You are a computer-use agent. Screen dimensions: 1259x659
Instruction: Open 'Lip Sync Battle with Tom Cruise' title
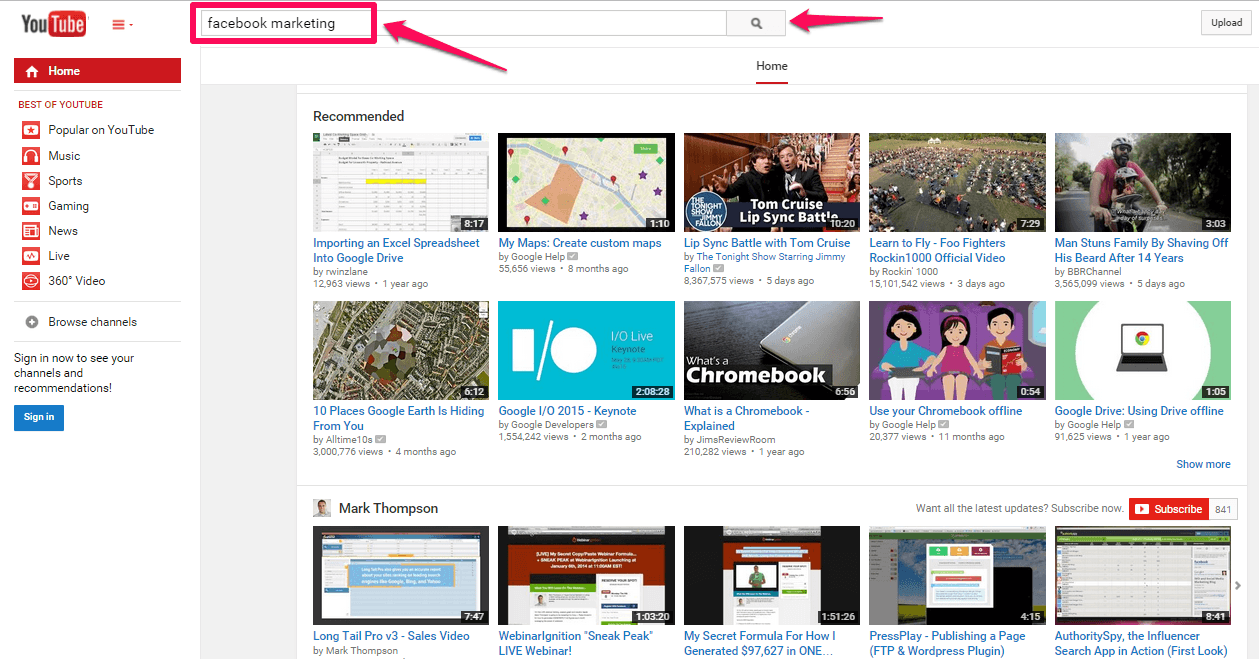pyautogui.click(x=767, y=243)
